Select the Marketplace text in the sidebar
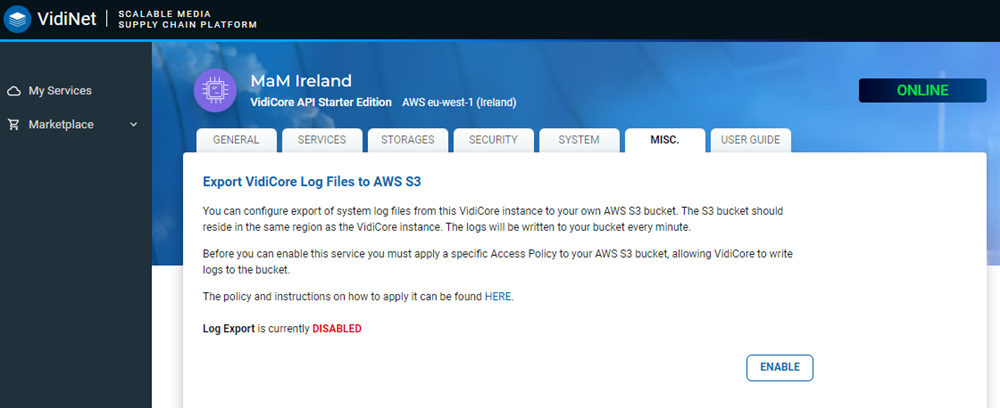Screen dimensions: 1000x408 (x=61, y=125)
